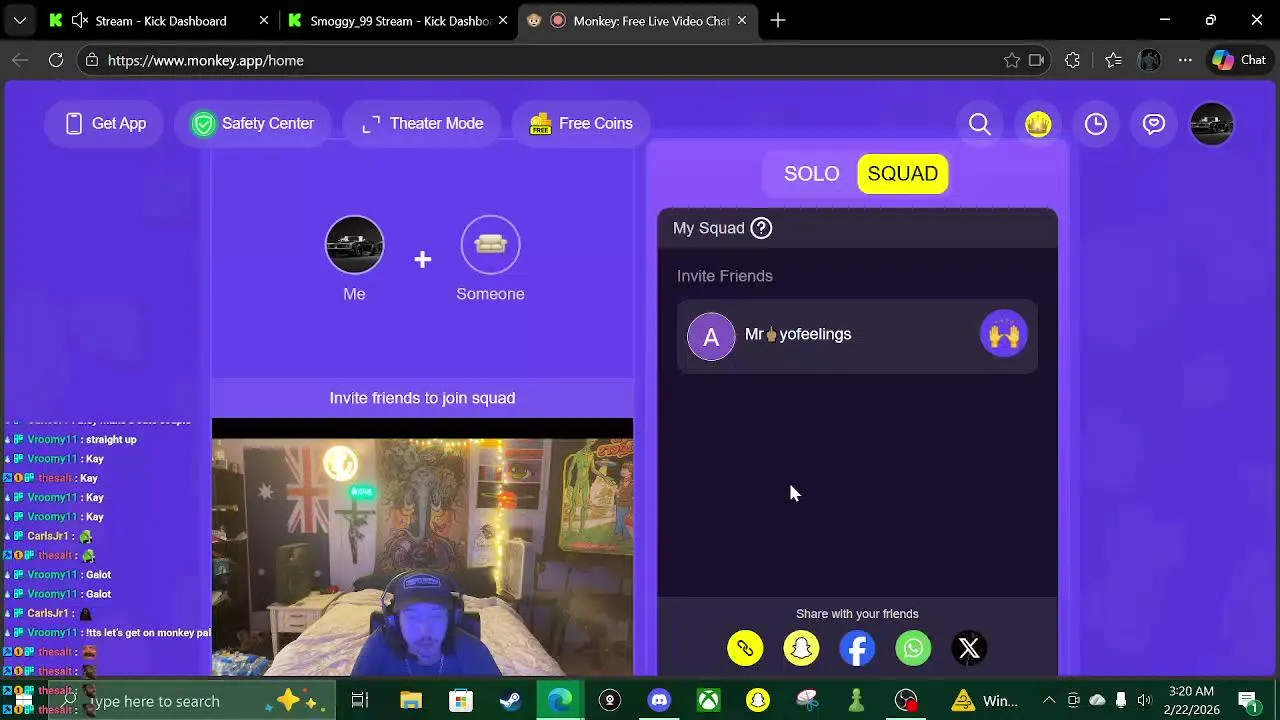Open Task View on the taskbar

tap(360, 701)
